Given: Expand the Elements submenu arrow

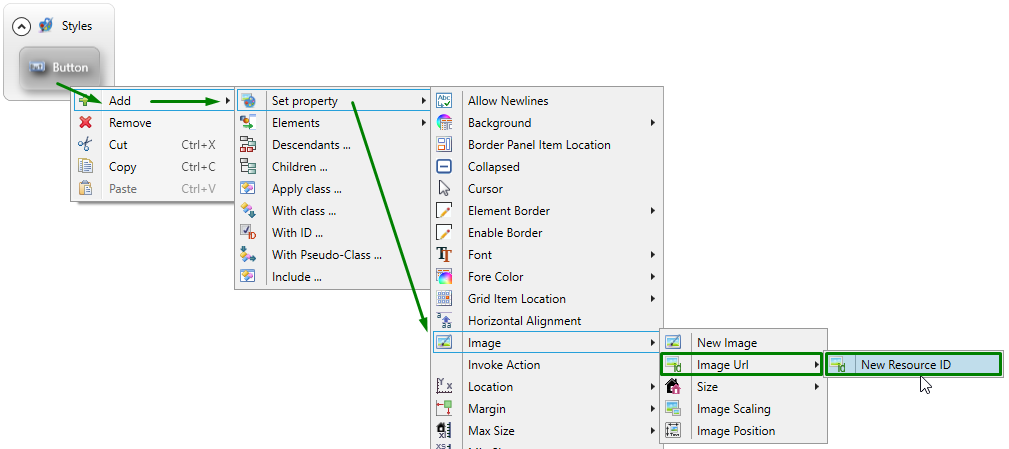Looking at the screenshot, I should 424,123.
